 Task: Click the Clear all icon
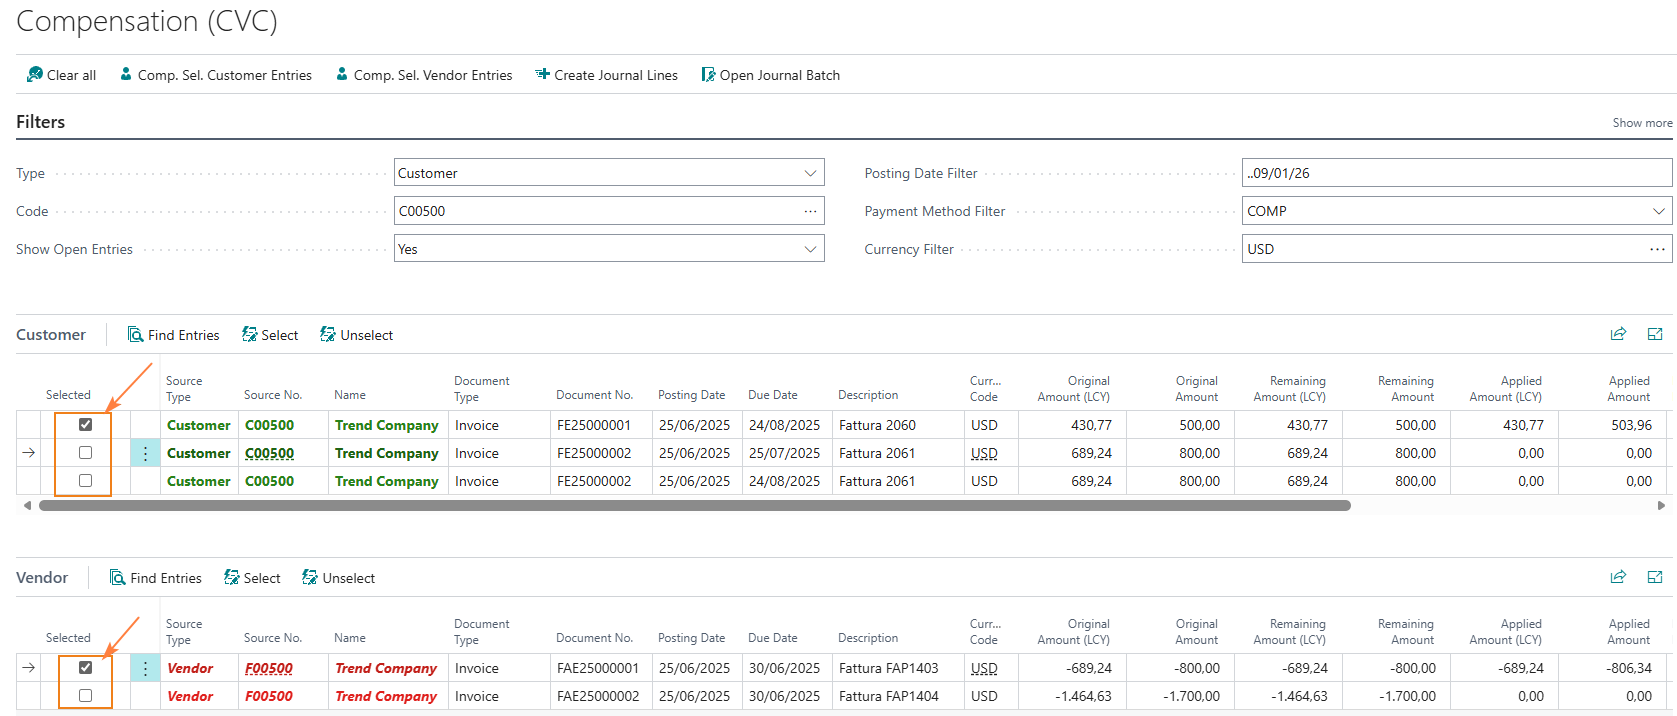click(x=35, y=75)
